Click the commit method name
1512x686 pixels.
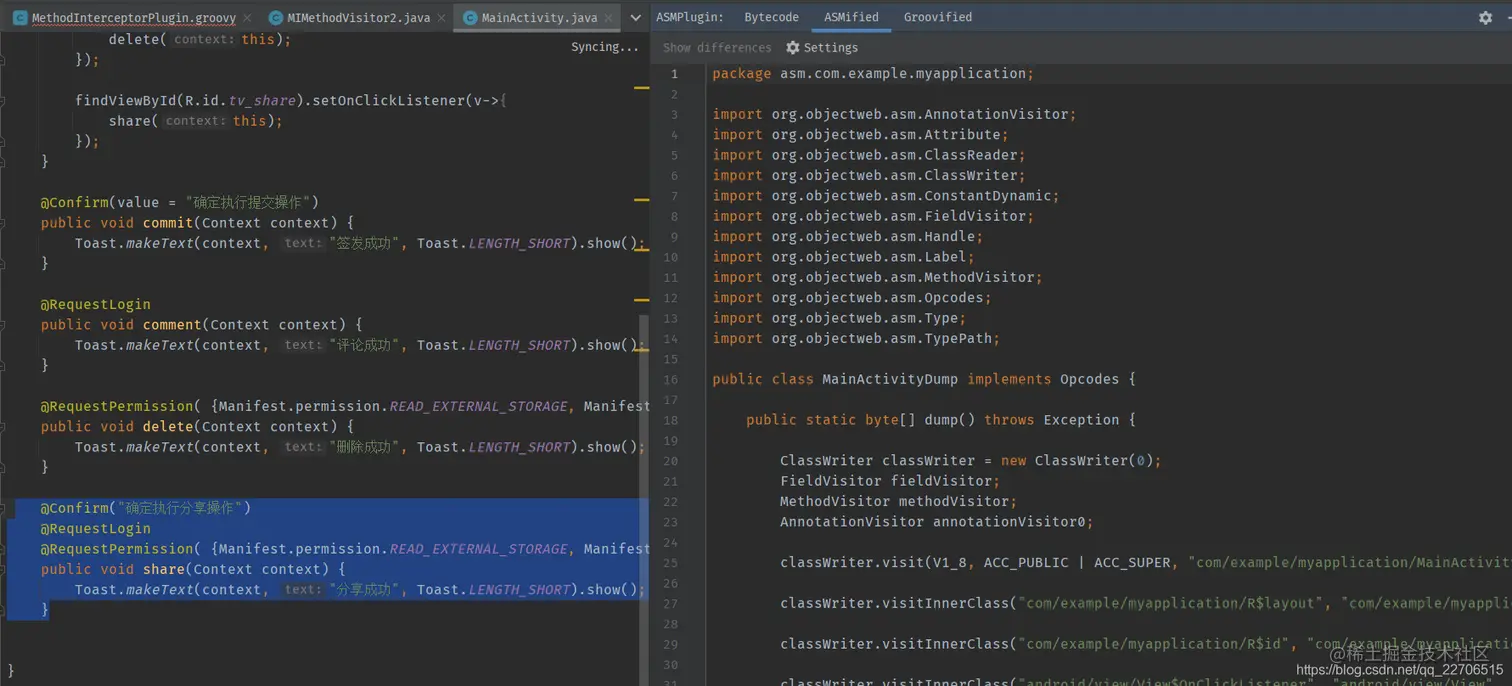(x=168, y=223)
